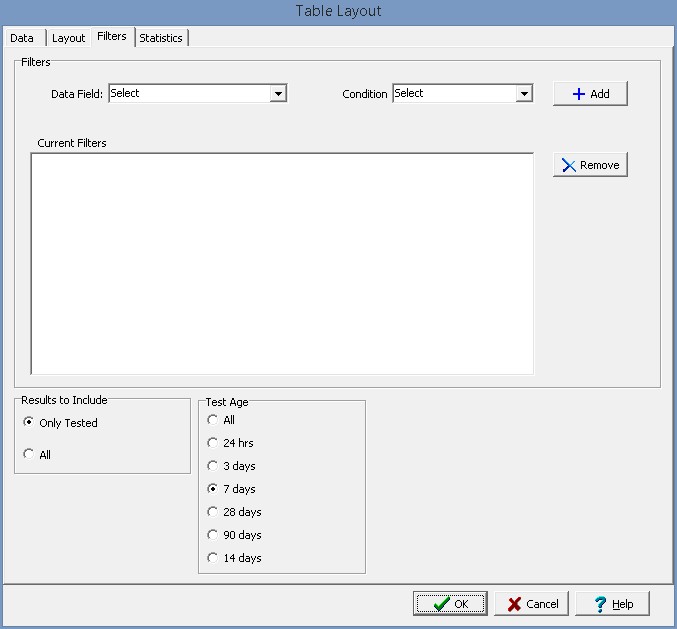Select the Only Tested radio option
This screenshot has height=629, width=677.
click(x=28, y=423)
